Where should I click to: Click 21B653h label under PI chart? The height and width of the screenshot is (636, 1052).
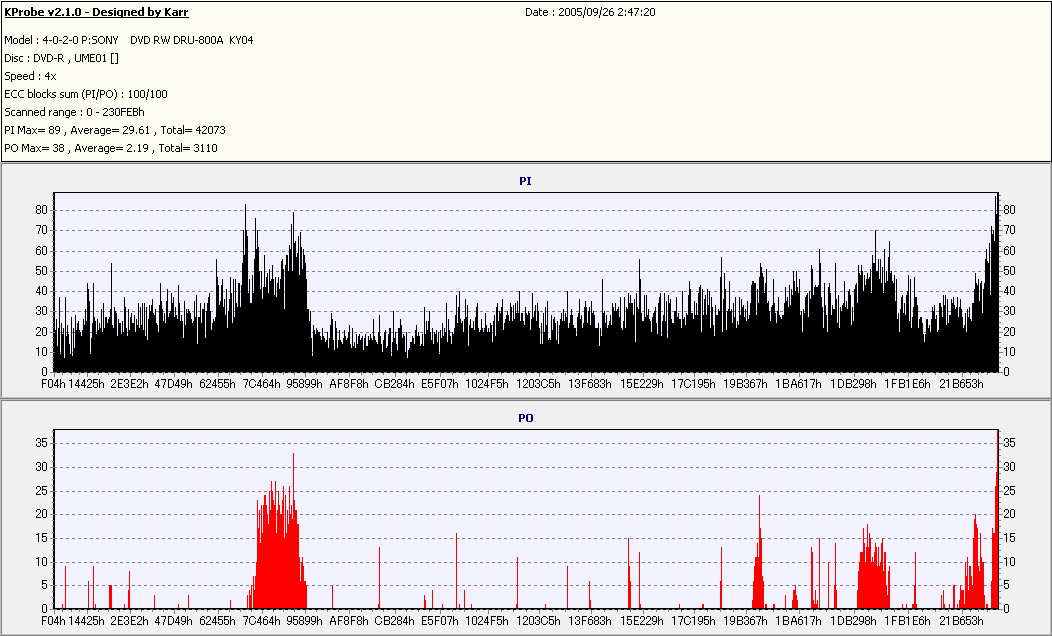[961, 384]
